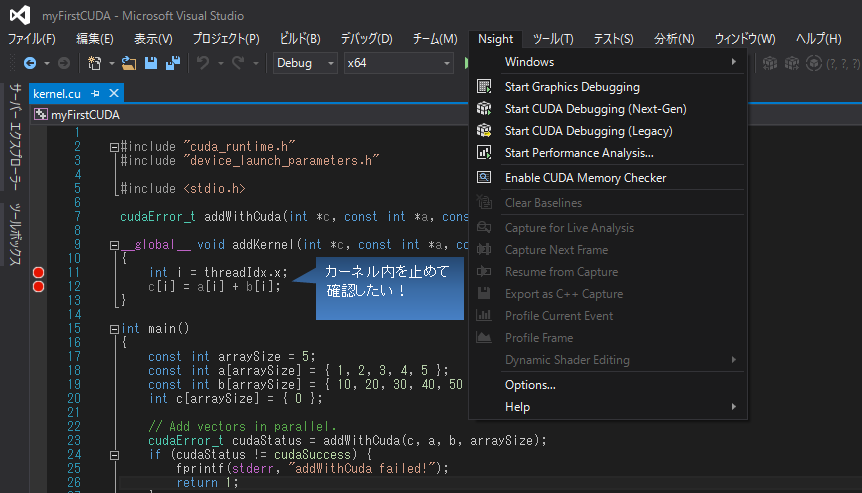862x493 pixels.
Task: Open the テスト(S) menu
Action: [614, 38]
